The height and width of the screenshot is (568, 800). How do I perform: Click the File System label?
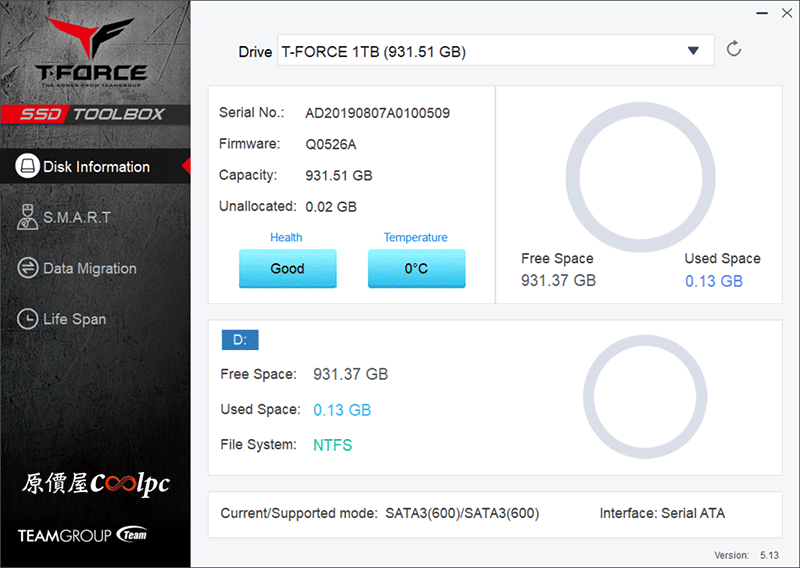pos(258,444)
